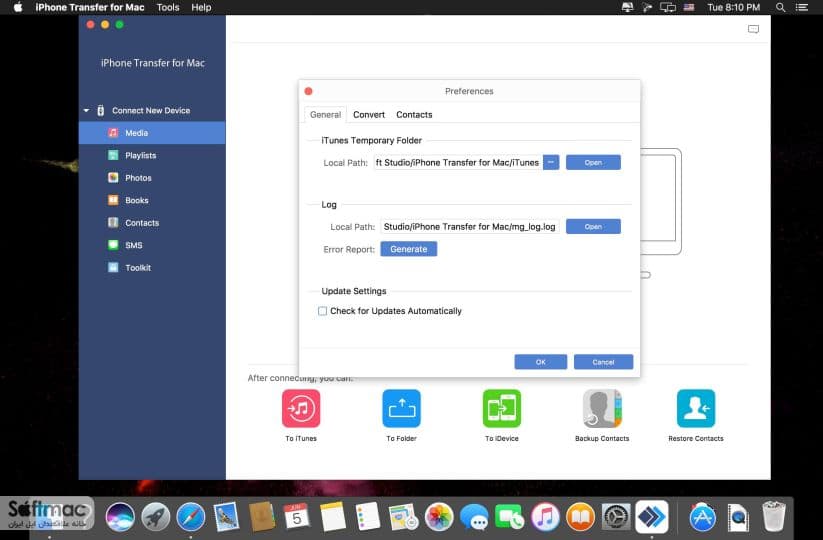The height and width of the screenshot is (540, 823).
Task: Click the To iDevice icon
Action: coord(502,408)
